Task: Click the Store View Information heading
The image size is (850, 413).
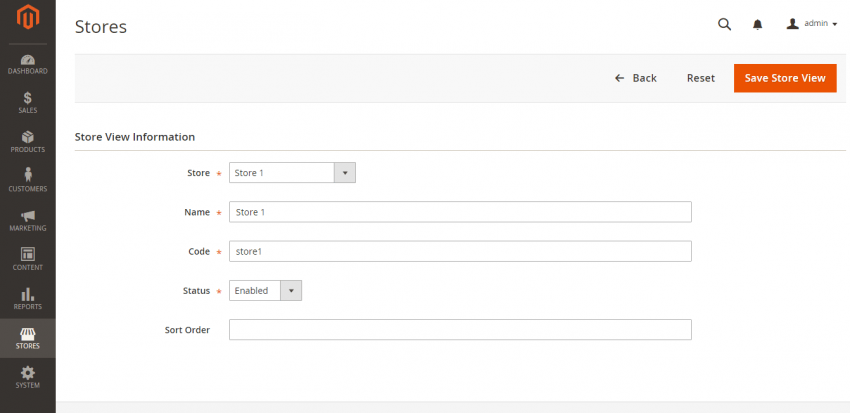Action: pos(134,137)
